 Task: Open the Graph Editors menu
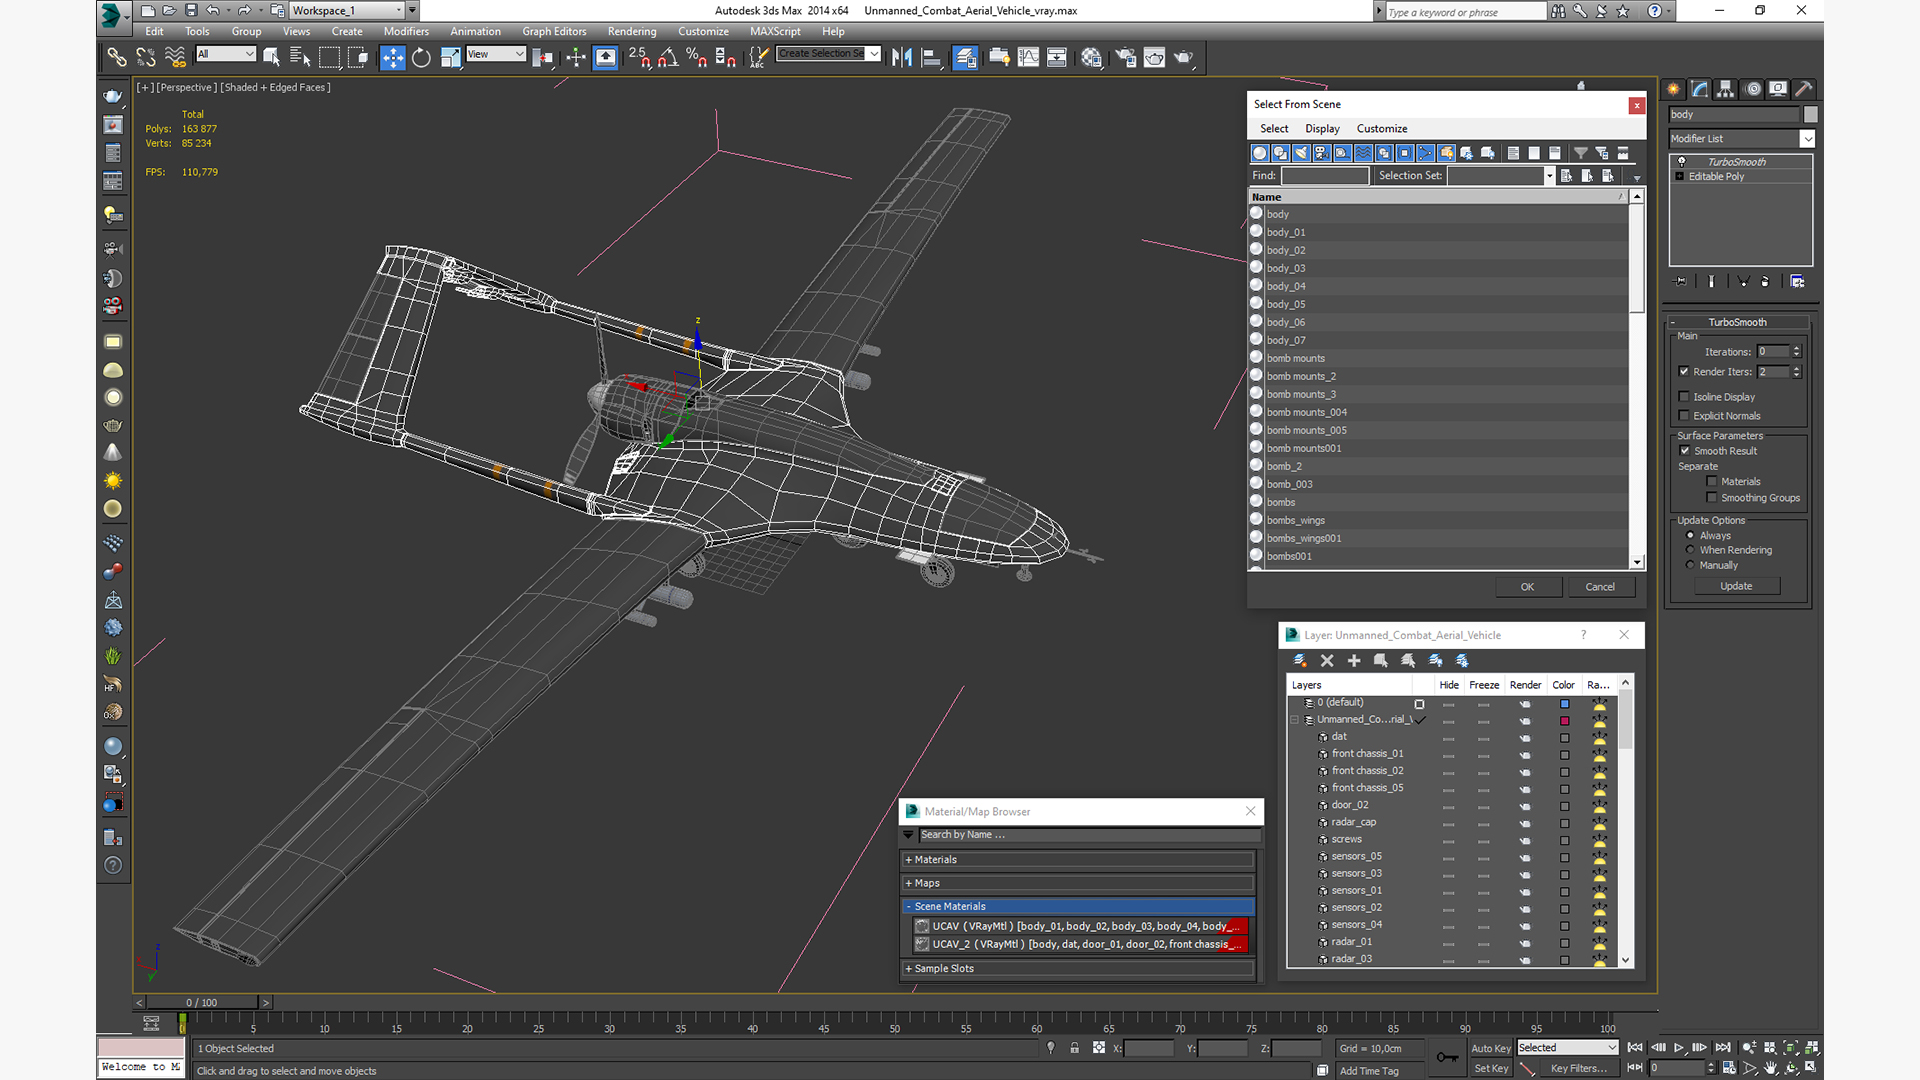pos(554,32)
